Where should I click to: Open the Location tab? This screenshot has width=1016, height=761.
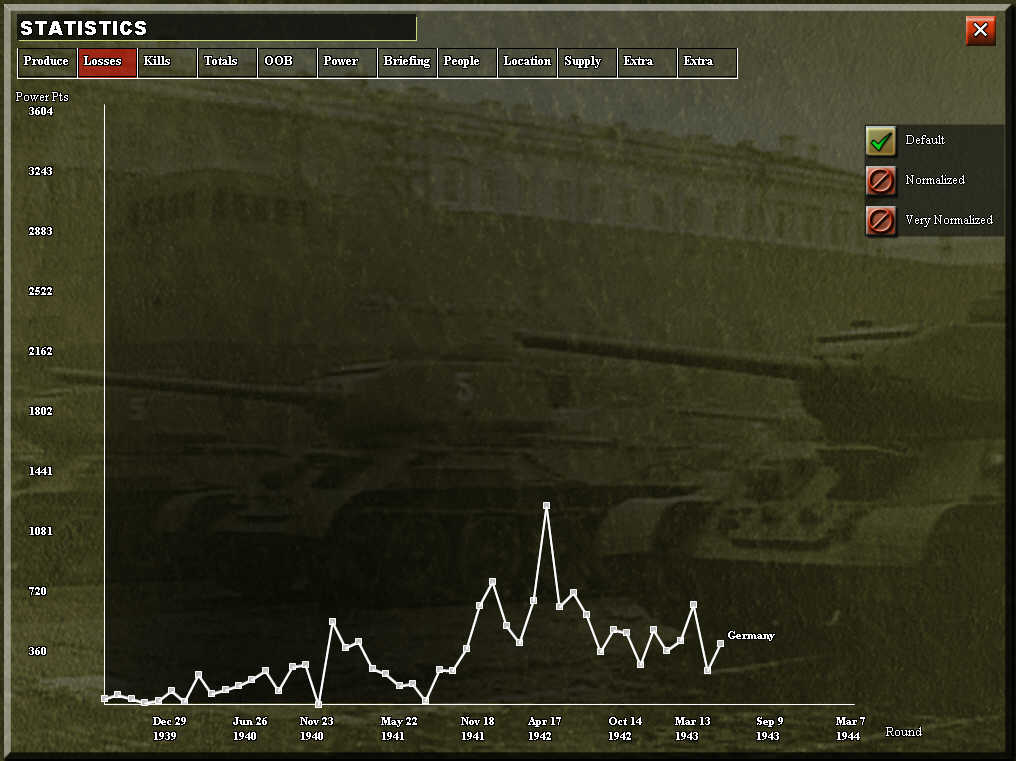[x=527, y=62]
